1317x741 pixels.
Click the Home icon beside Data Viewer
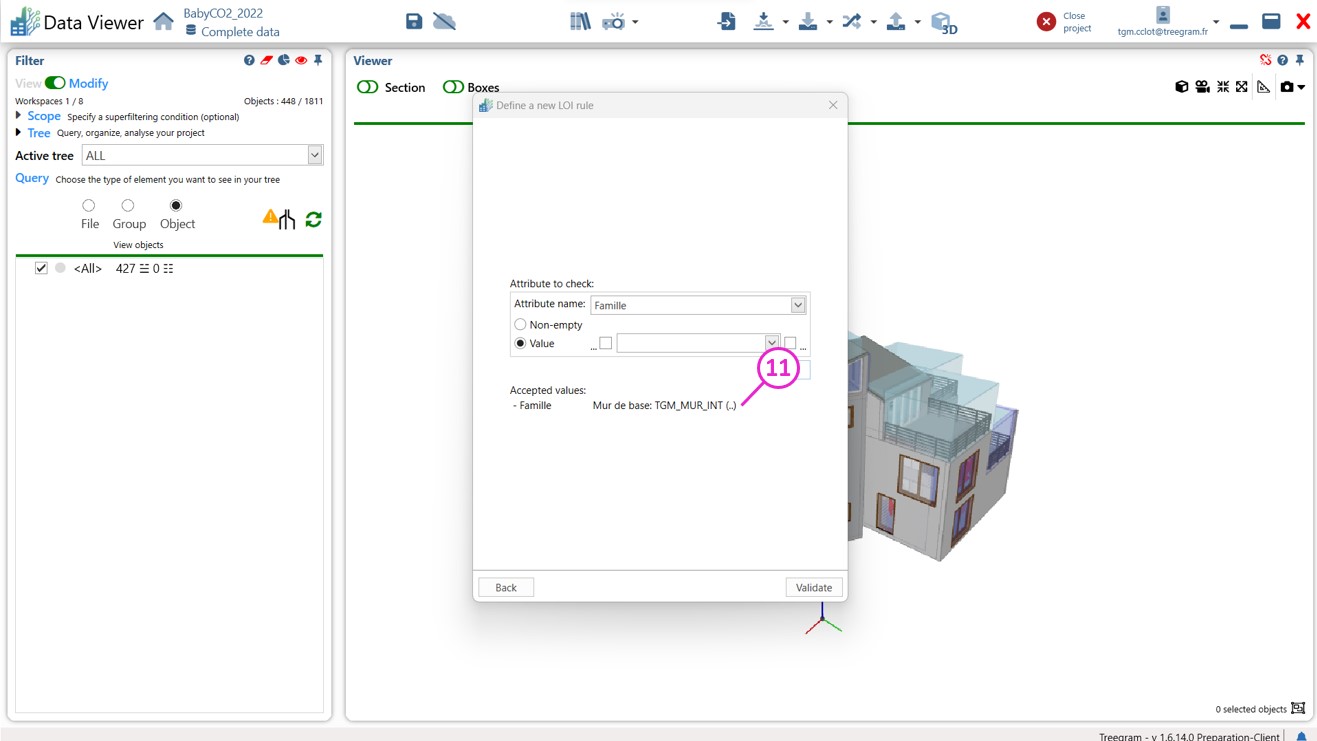click(x=163, y=21)
